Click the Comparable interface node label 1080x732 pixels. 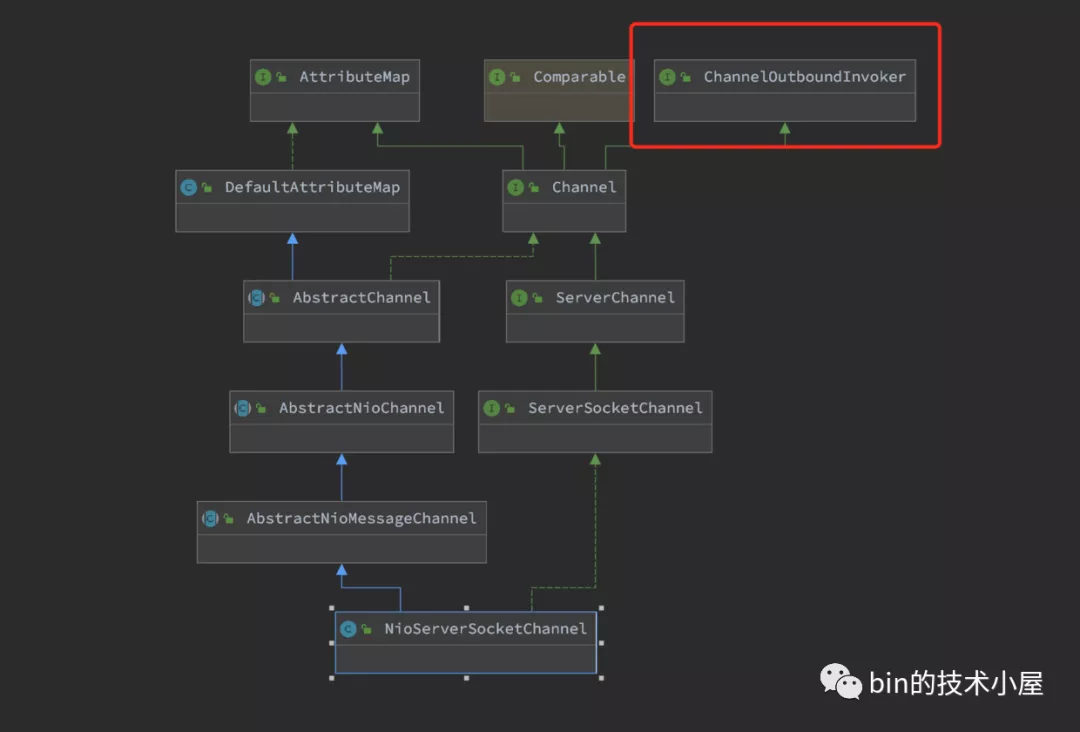point(579,76)
